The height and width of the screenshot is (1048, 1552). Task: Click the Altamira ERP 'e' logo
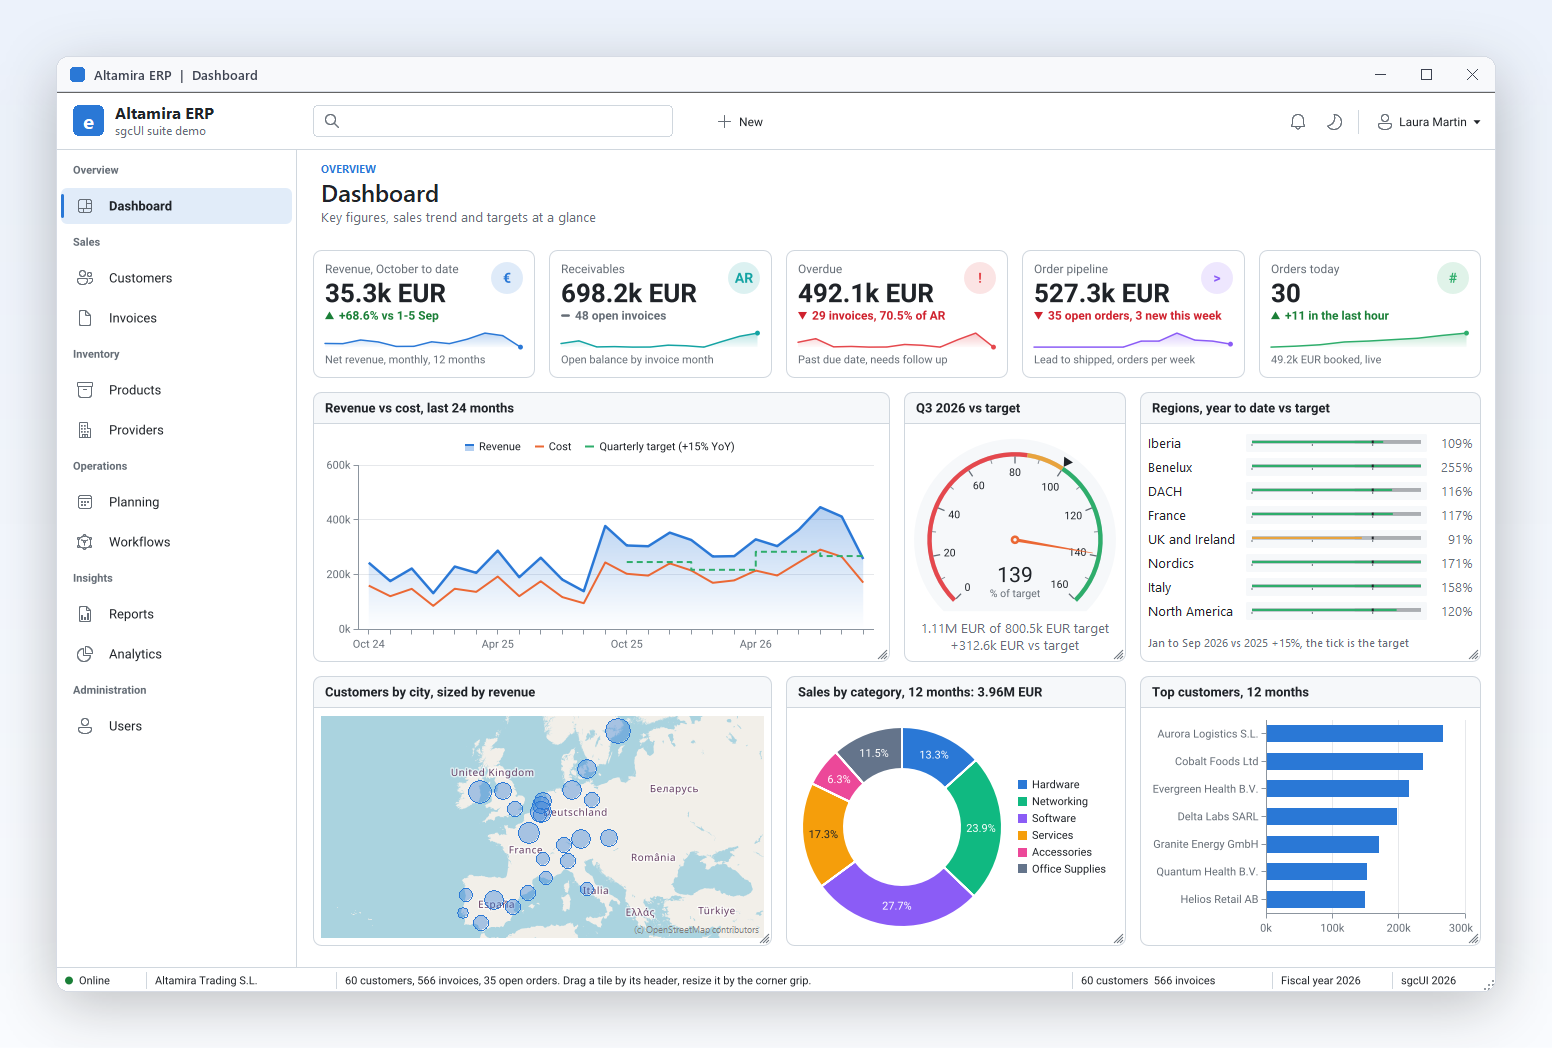point(88,121)
